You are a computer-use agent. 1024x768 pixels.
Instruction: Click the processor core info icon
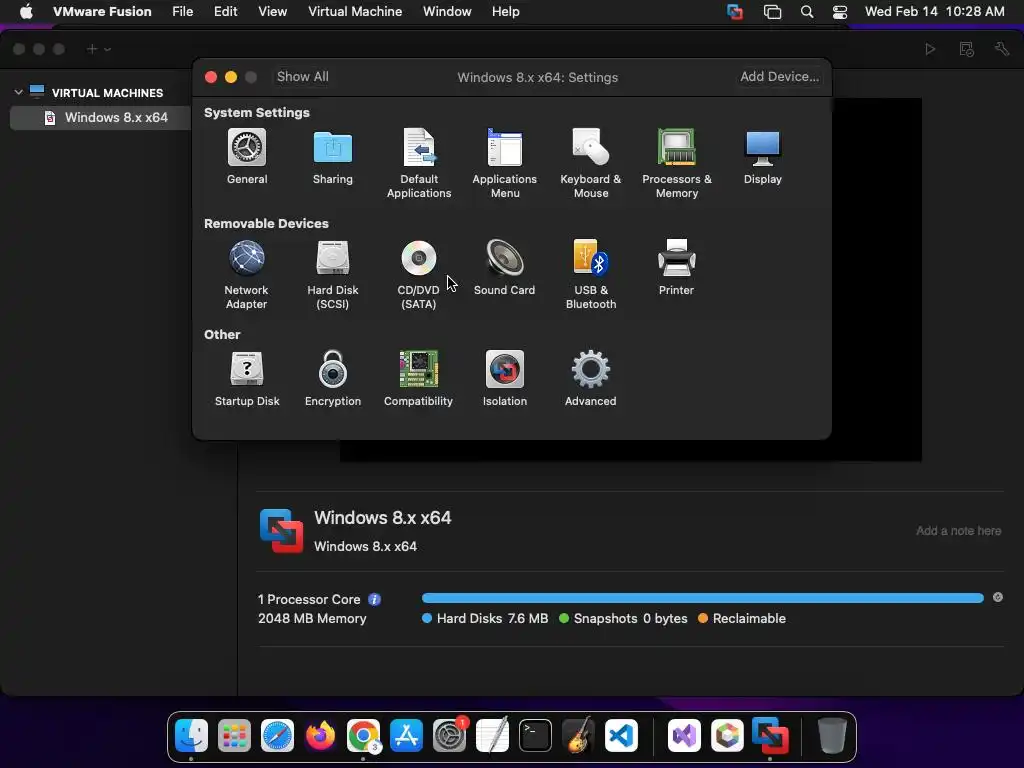[x=374, y=600]
